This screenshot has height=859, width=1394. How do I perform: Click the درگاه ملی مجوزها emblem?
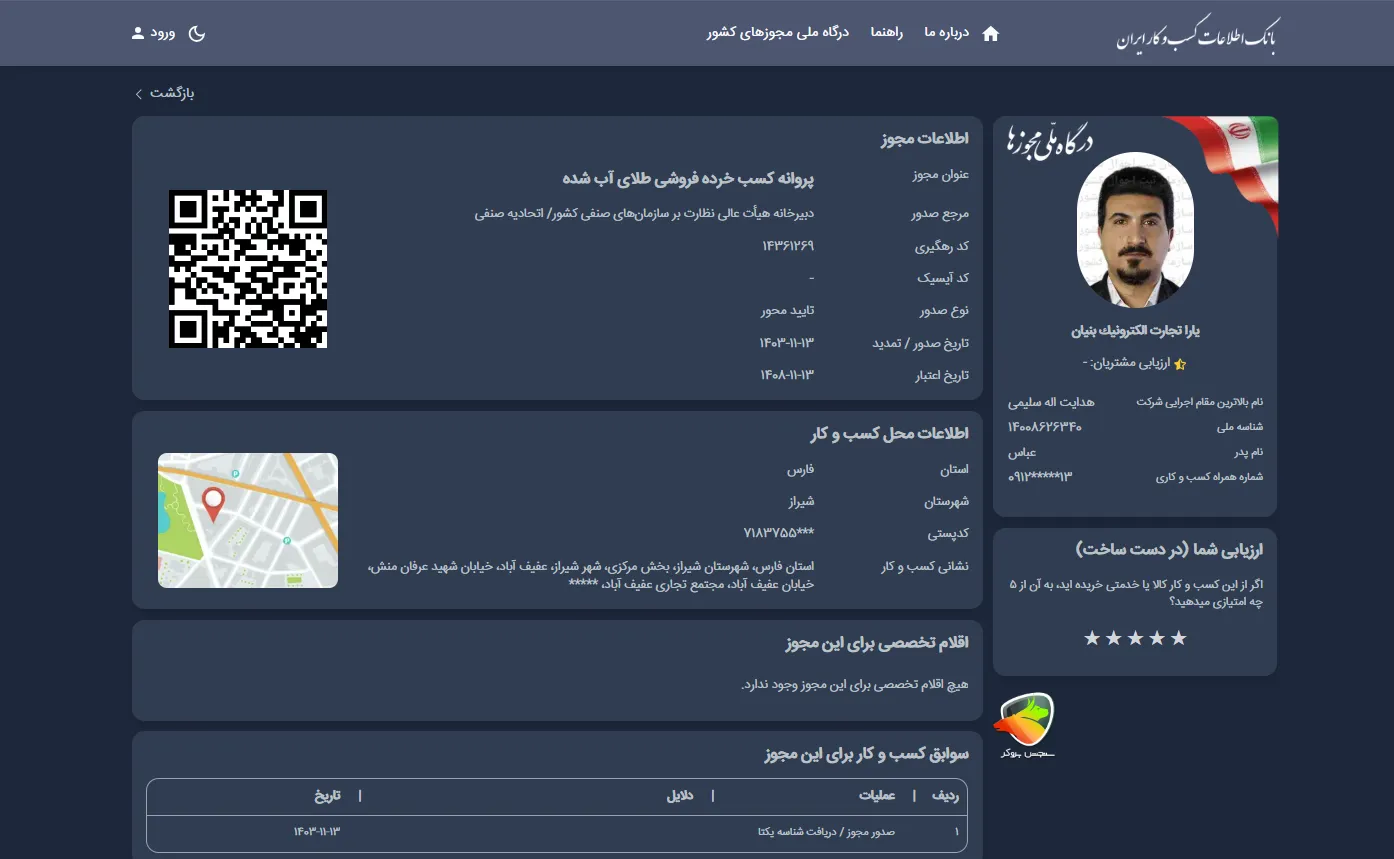(1050, 140)
